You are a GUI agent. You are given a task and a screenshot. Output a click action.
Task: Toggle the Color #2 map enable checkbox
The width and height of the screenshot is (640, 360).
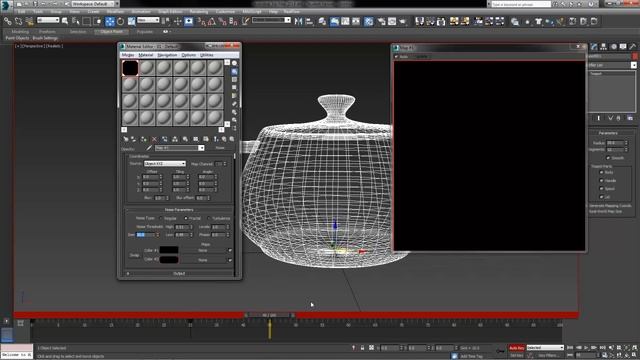click(x=230, y=260)
